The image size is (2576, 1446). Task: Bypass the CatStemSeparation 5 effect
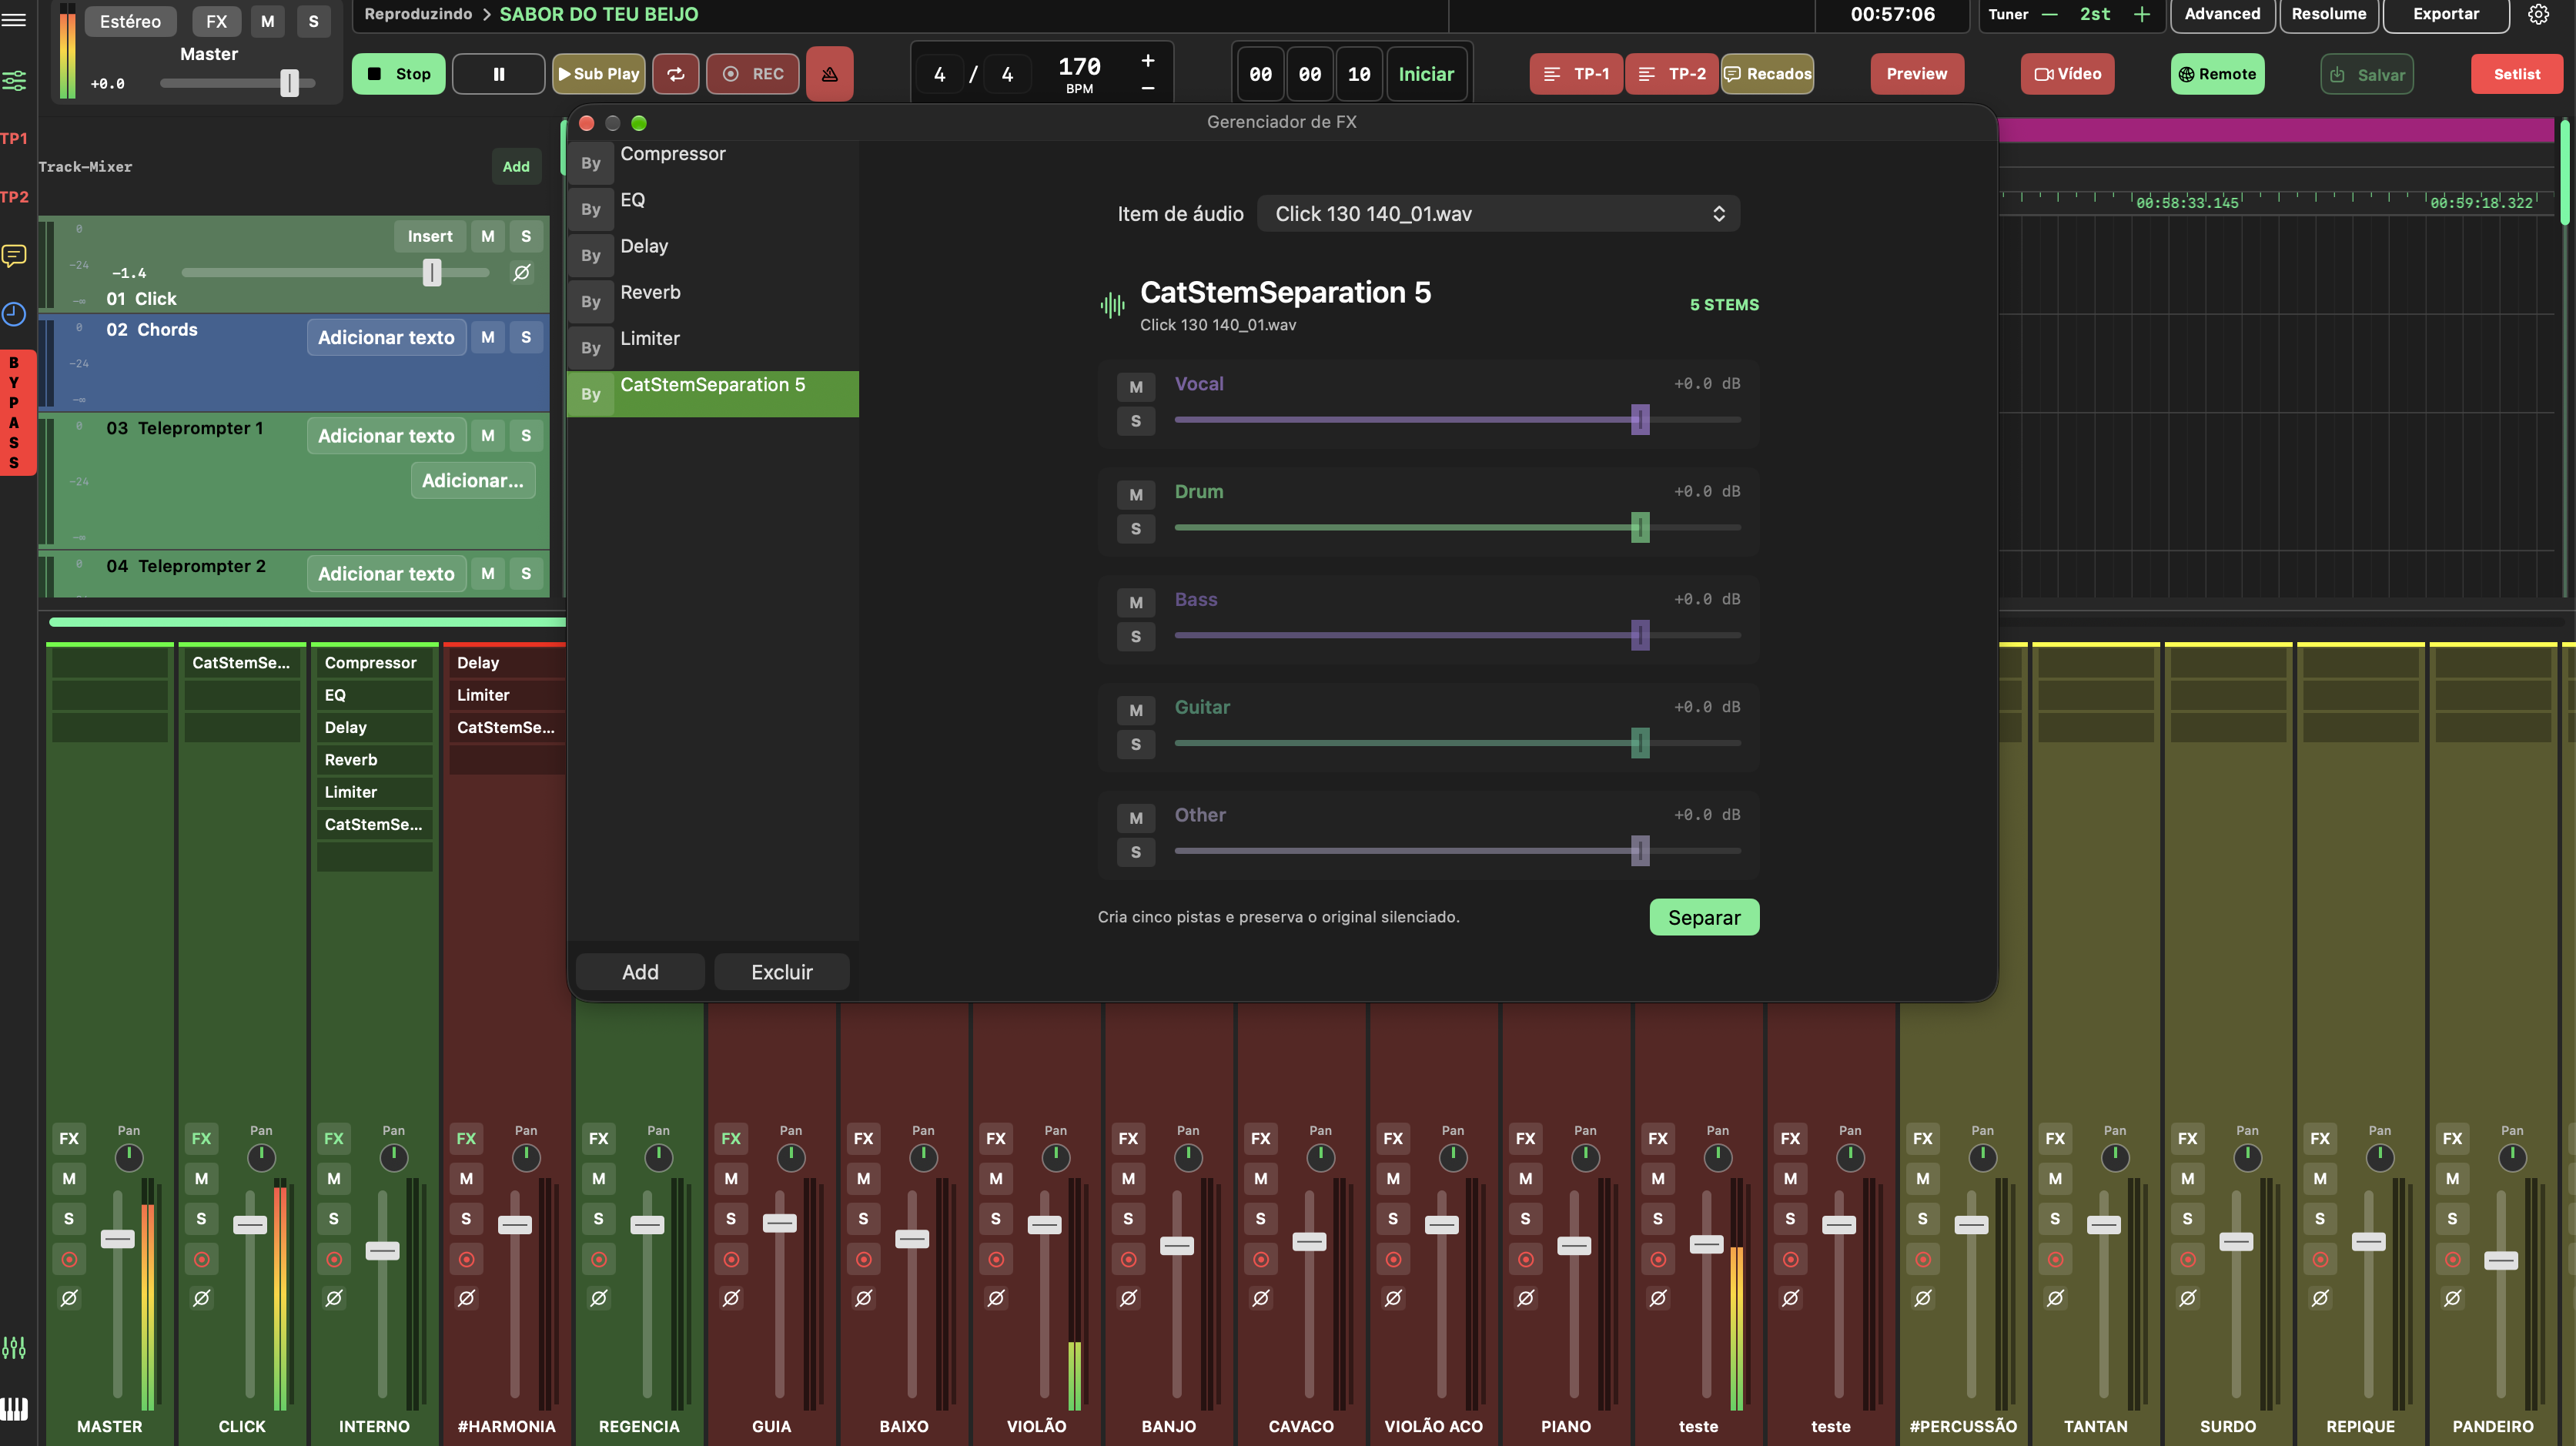pos(591,394)
